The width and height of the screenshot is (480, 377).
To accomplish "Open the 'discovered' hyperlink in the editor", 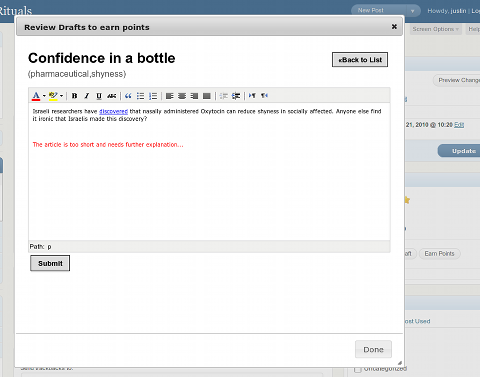I will tap(113, 111).
